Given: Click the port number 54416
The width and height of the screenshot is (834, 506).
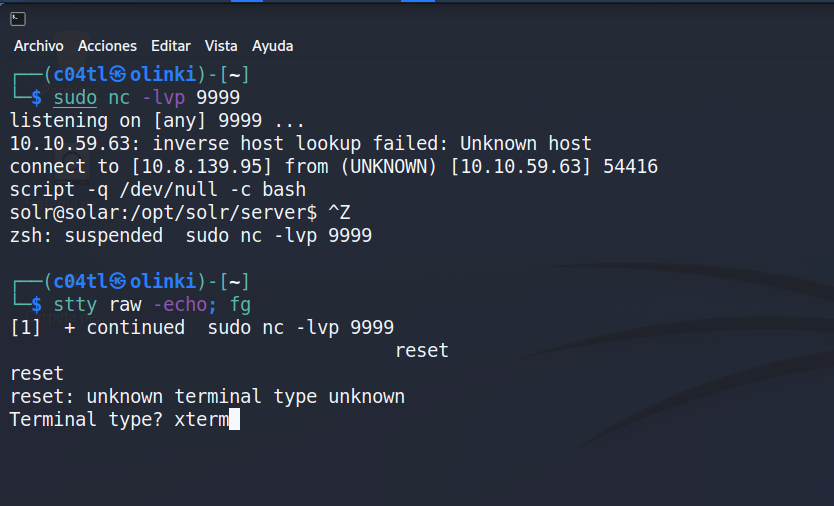Looking at the screenshot, I should point(630,166).
